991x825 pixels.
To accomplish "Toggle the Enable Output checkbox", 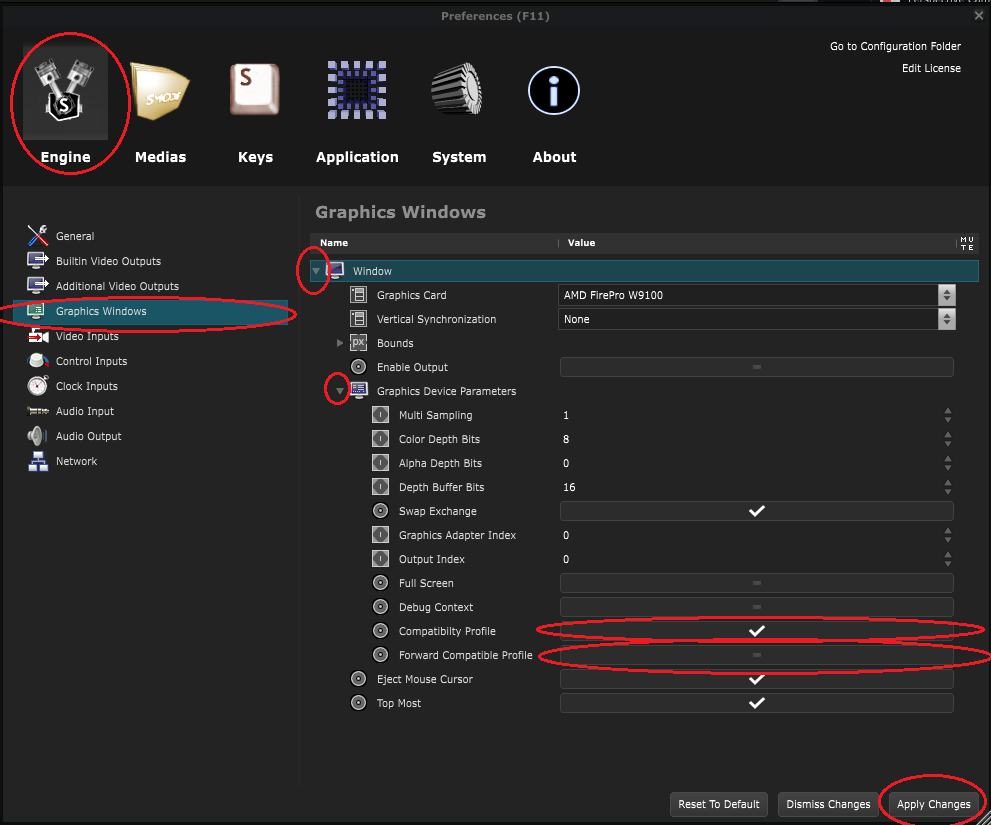I will pyautogui.click(x=757, y=367).
